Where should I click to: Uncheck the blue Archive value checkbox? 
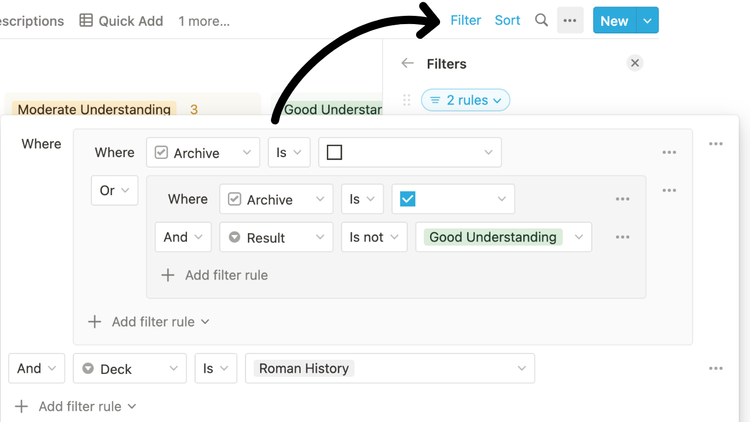click(407, 199)
